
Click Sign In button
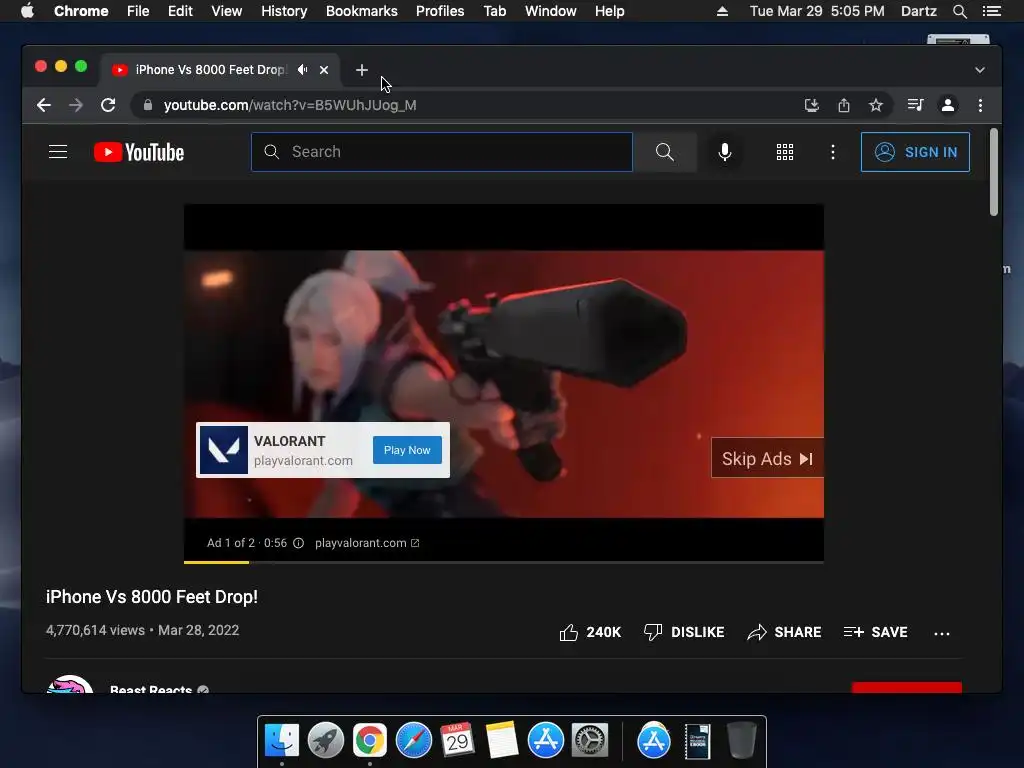[x=915, y=152]
